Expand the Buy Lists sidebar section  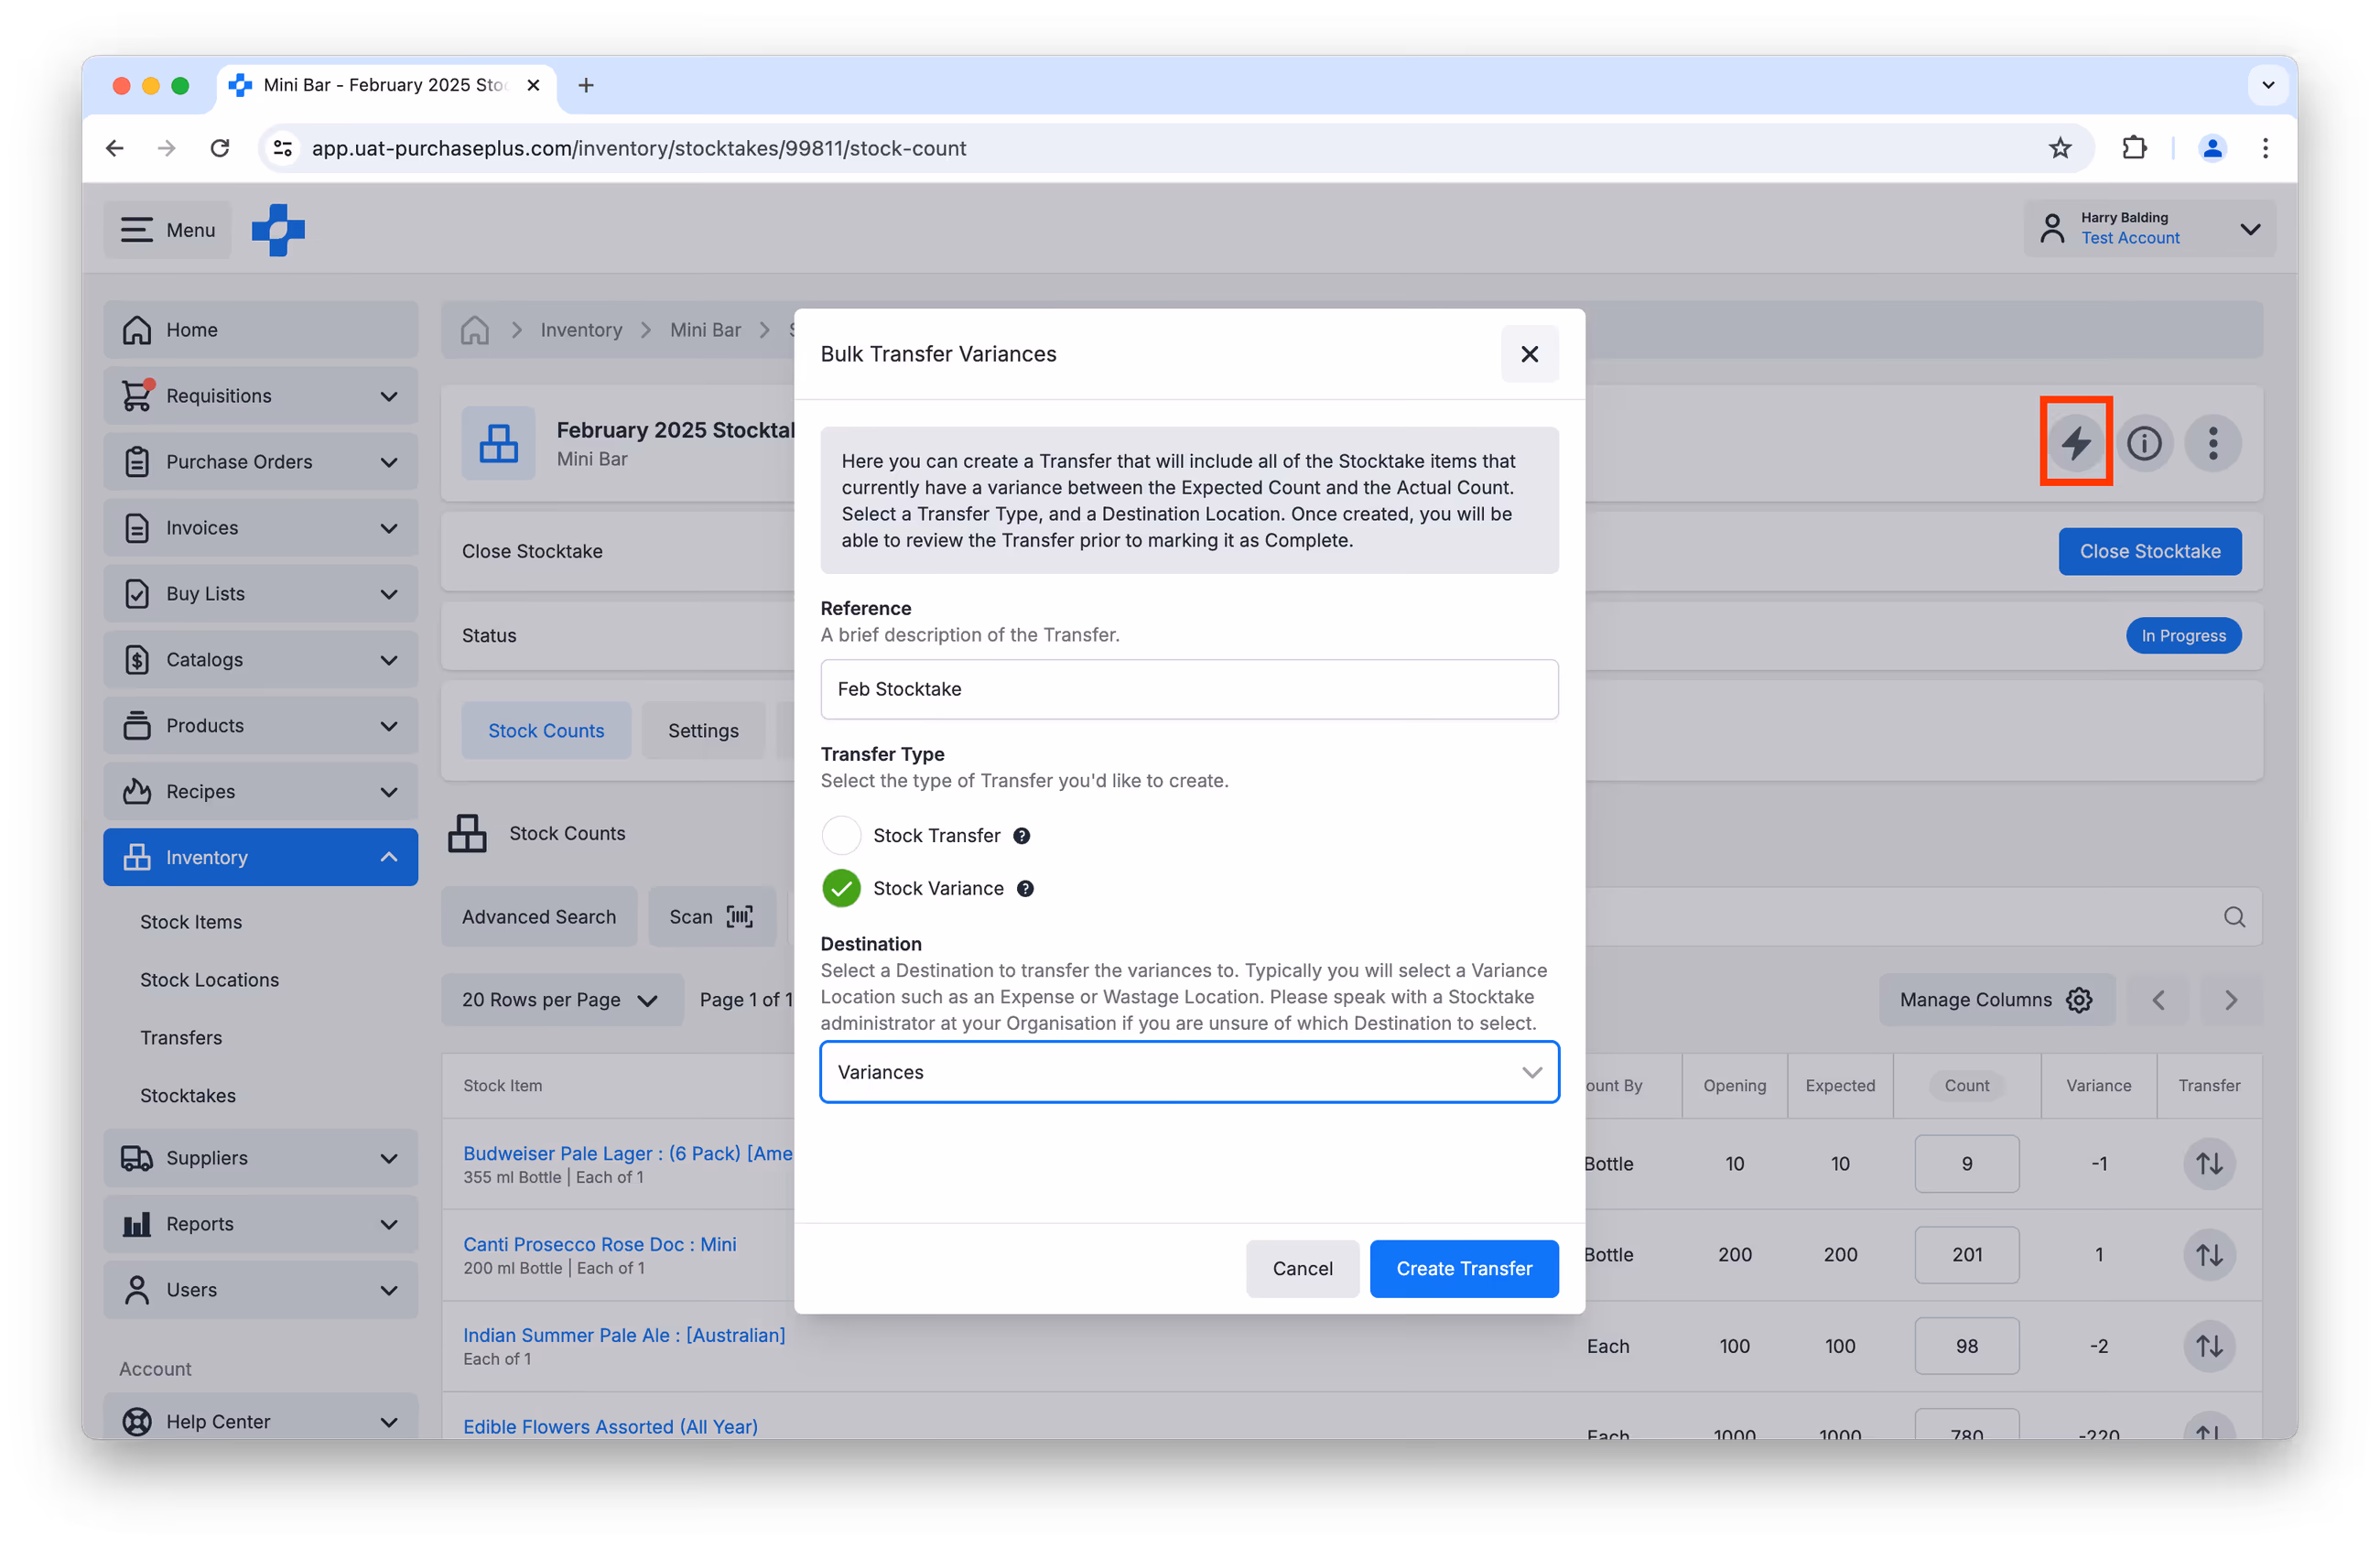[x=260, y=594]
